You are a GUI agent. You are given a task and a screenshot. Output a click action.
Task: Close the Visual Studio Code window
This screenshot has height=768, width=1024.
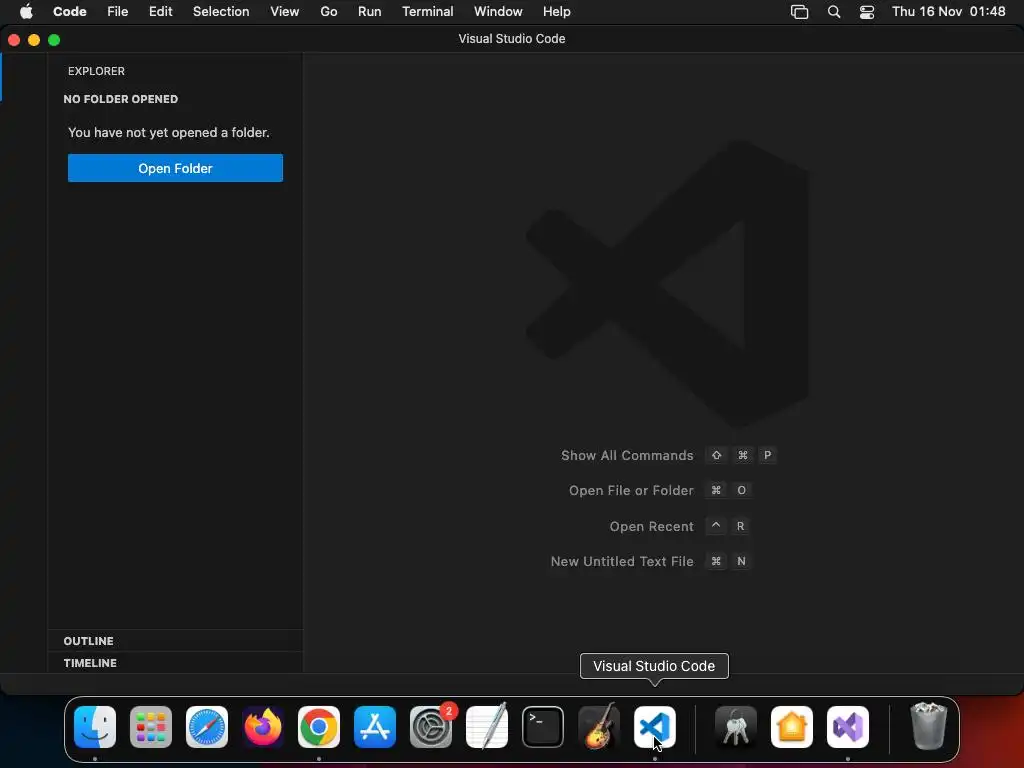14,40
